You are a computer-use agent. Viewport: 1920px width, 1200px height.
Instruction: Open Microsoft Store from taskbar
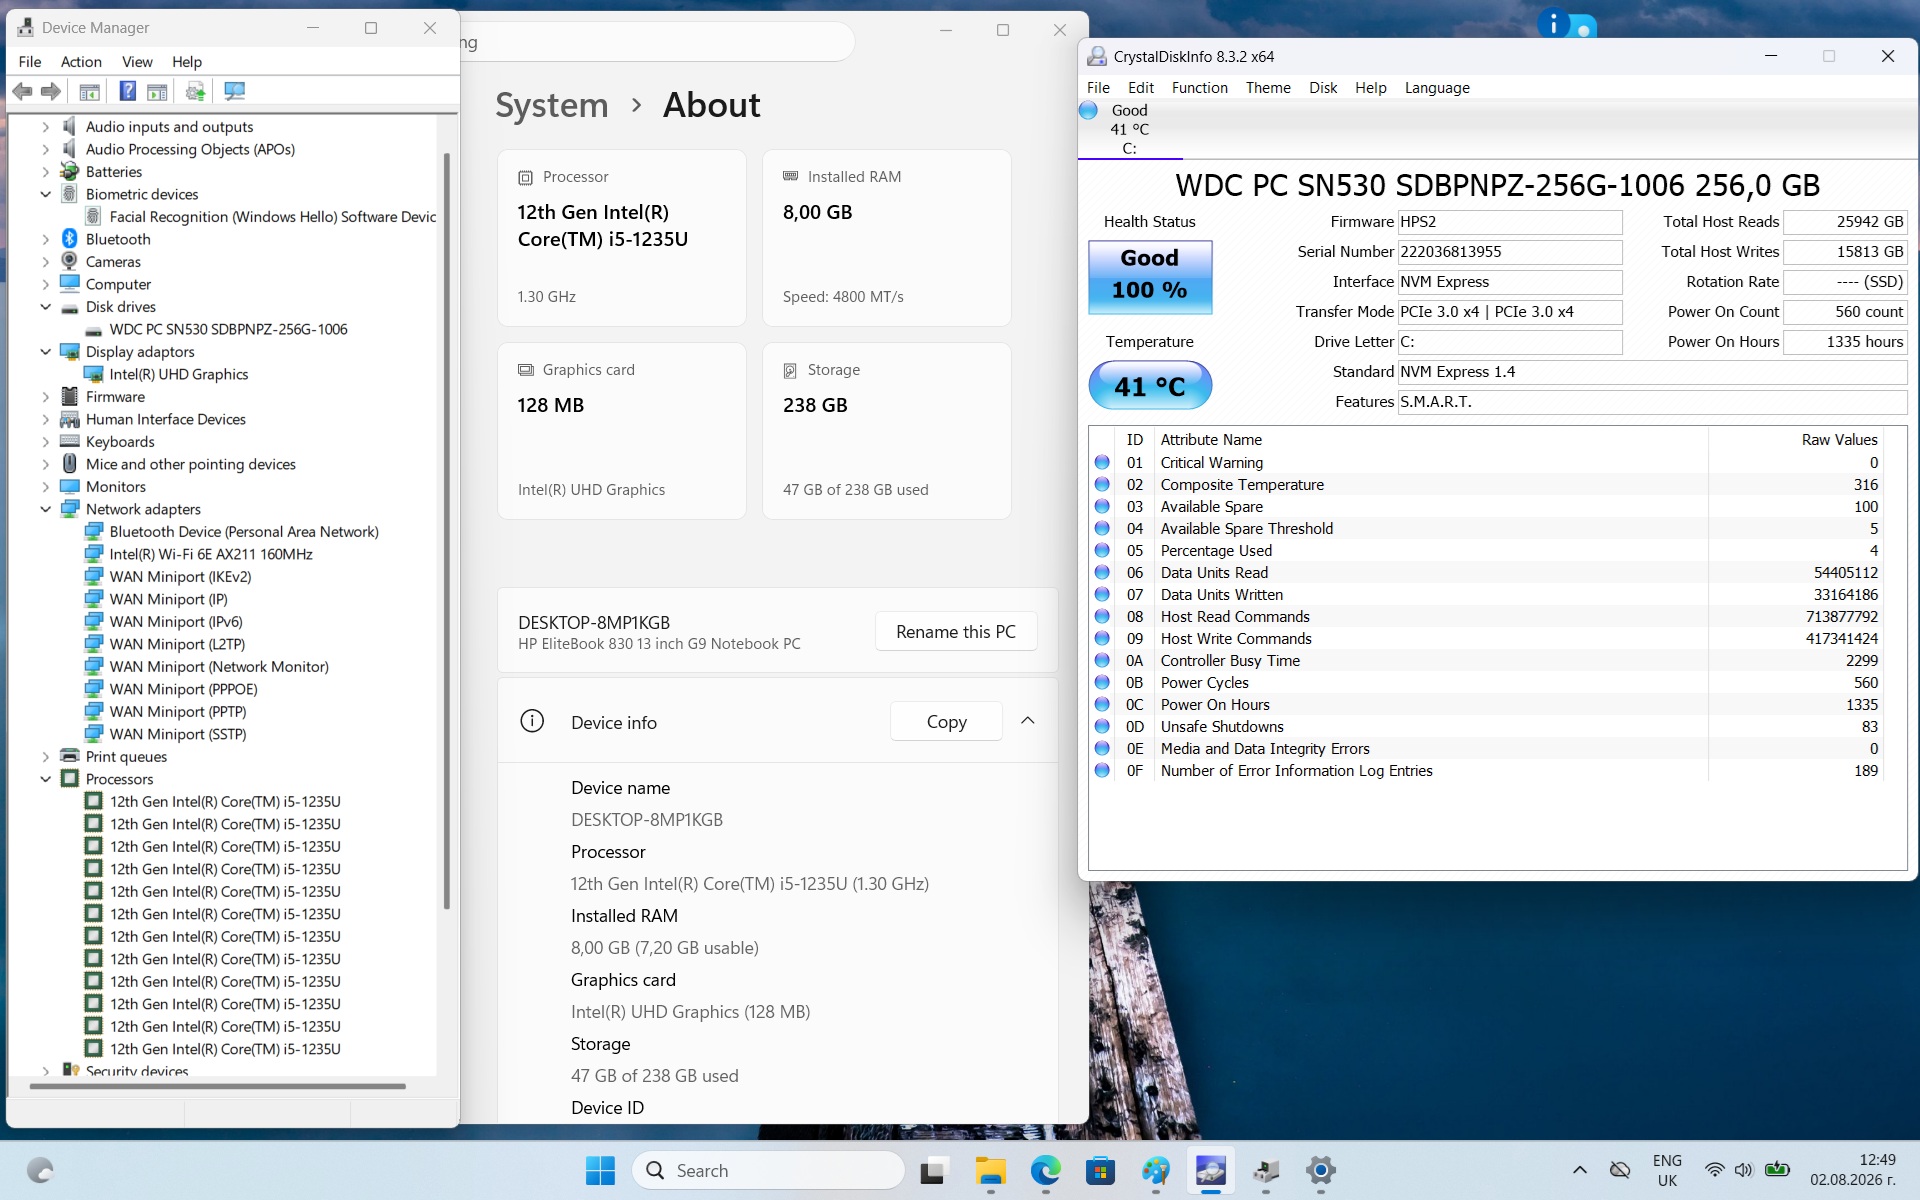pyautogui.click(x=1100, y=1170)
